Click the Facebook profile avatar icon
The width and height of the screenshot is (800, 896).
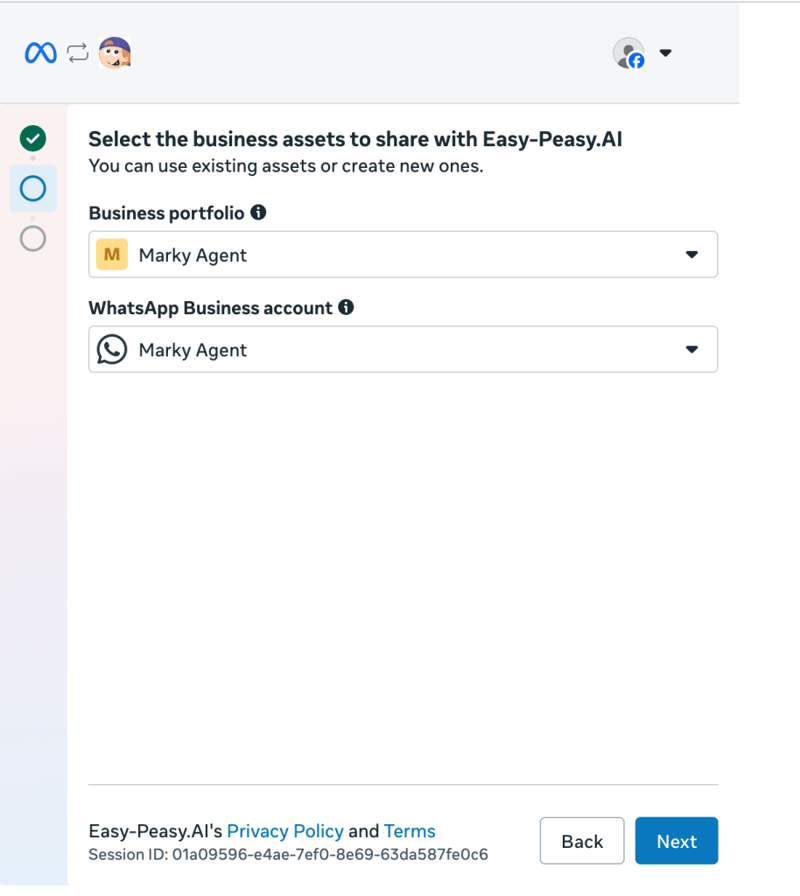click(x=629, y=53)
